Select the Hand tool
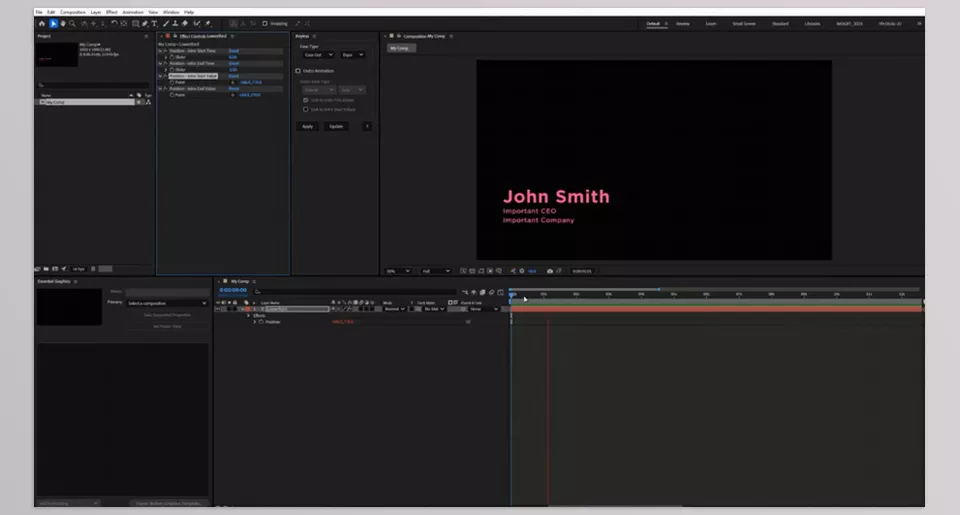 coord(62,24)
